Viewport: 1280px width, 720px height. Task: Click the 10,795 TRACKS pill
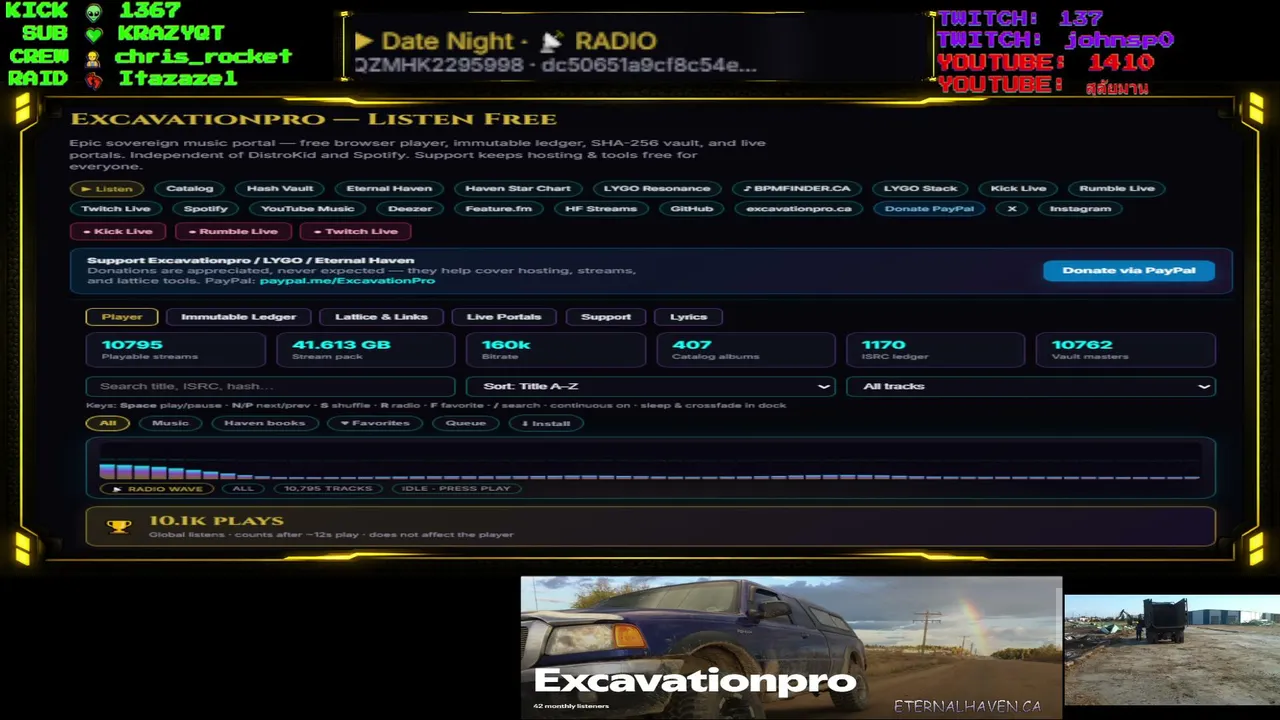tap(328, 489)
